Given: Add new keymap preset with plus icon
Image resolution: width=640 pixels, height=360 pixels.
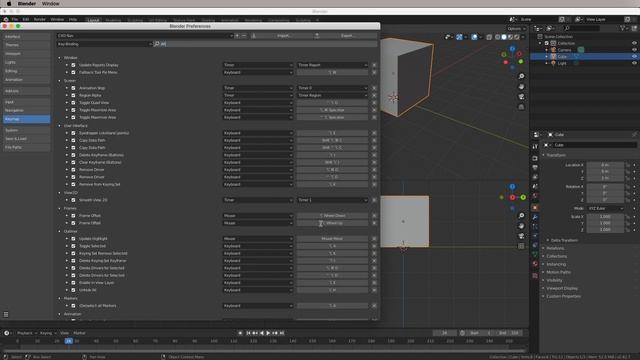Looking at the screenshot, I should coord(237,36).
